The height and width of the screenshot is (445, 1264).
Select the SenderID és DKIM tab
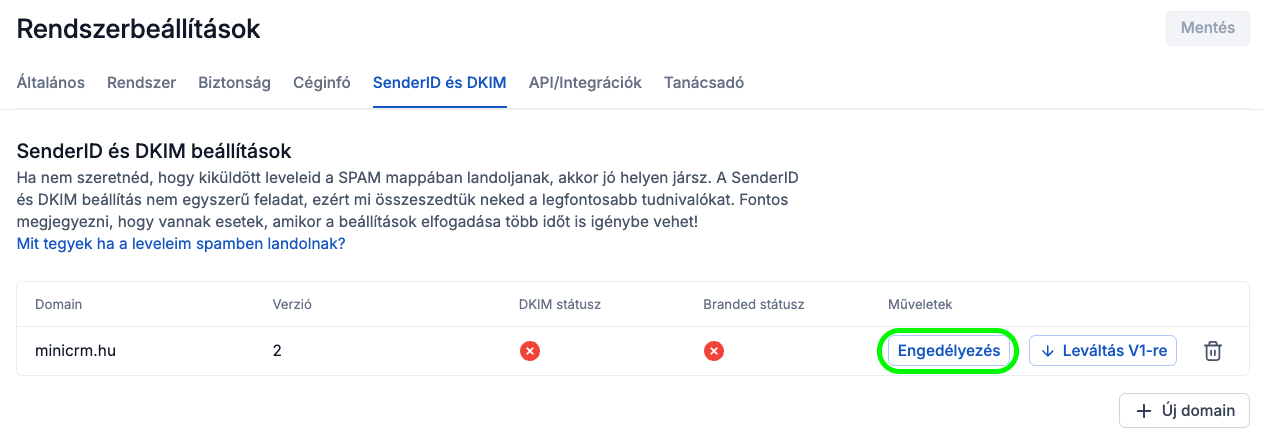click(x=439, y=83)
